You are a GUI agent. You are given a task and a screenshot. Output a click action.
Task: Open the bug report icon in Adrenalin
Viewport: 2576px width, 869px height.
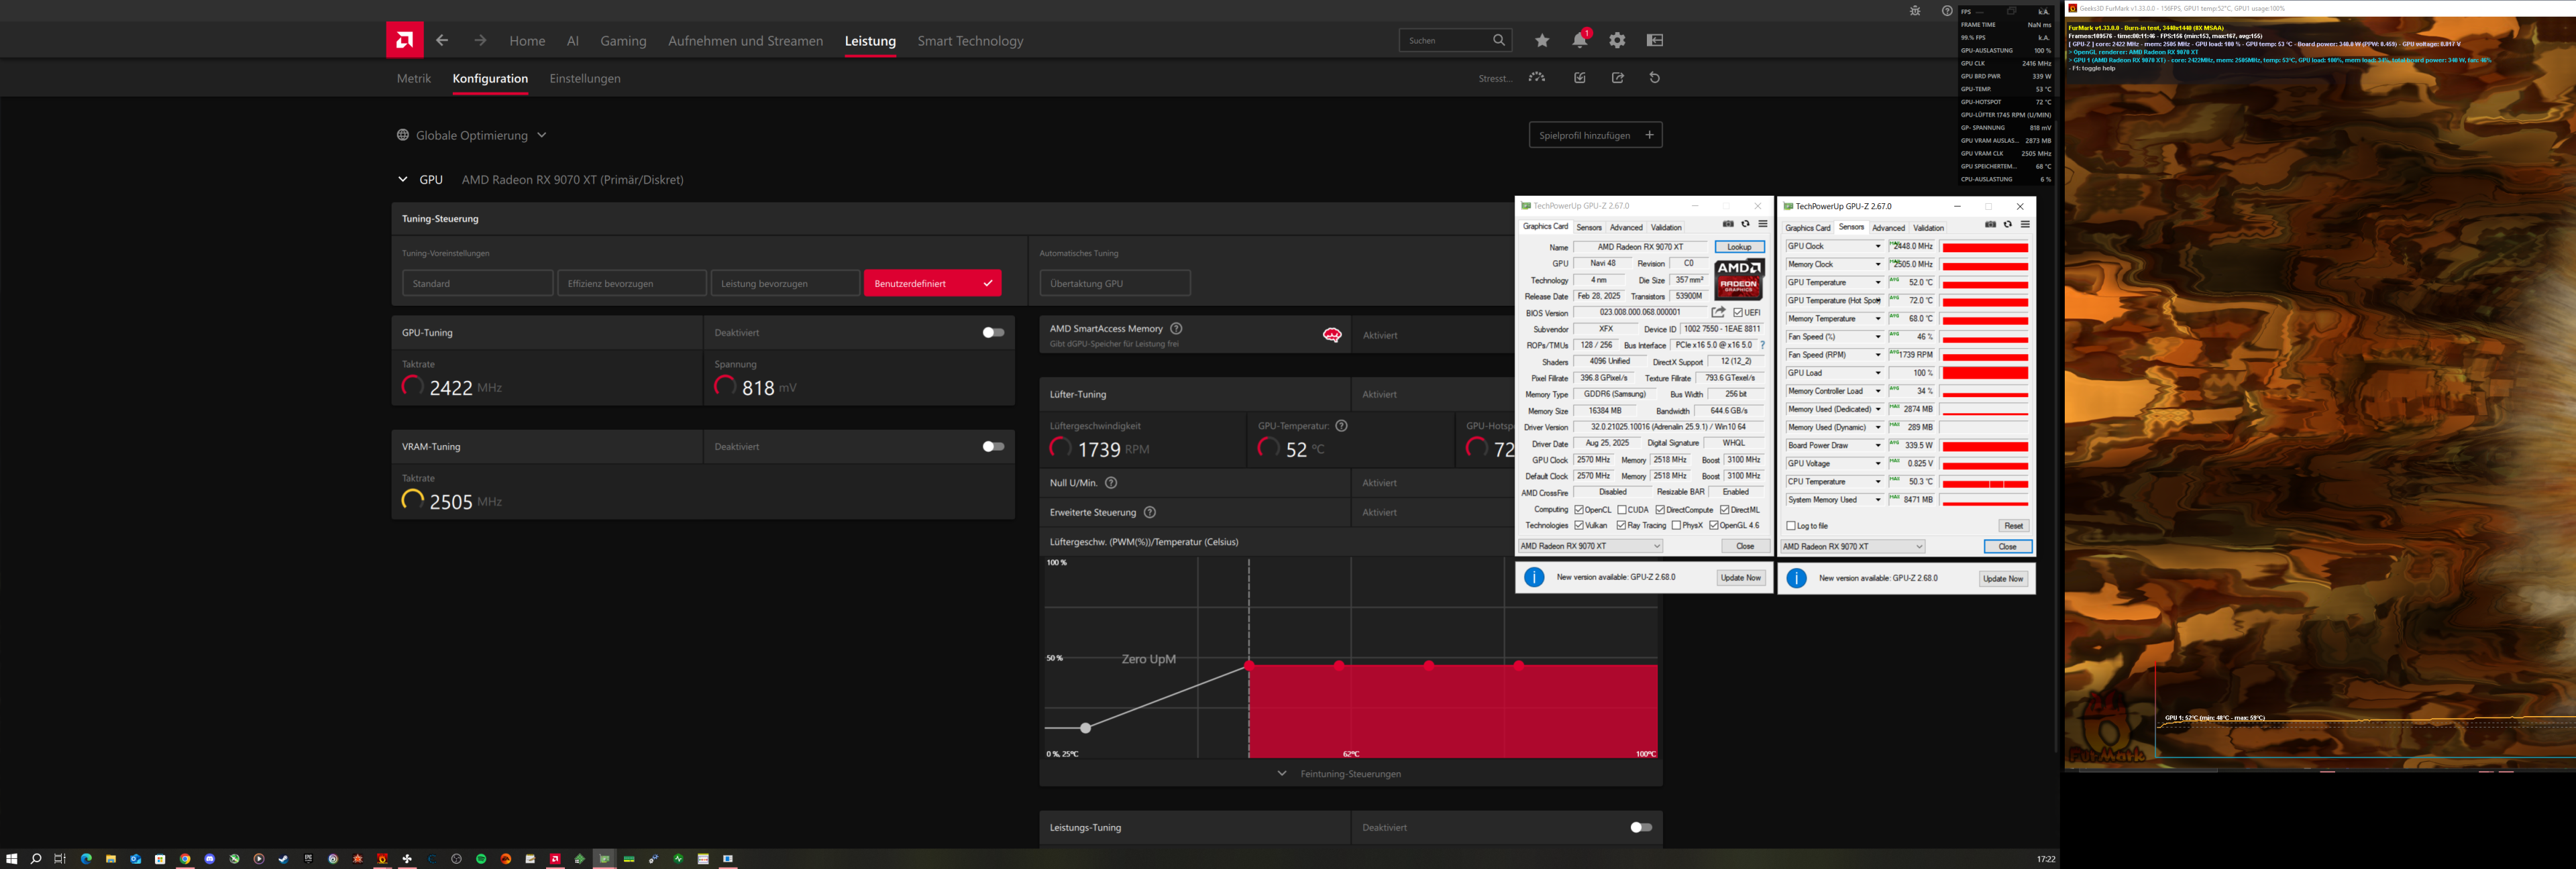tap(1915, 11)
